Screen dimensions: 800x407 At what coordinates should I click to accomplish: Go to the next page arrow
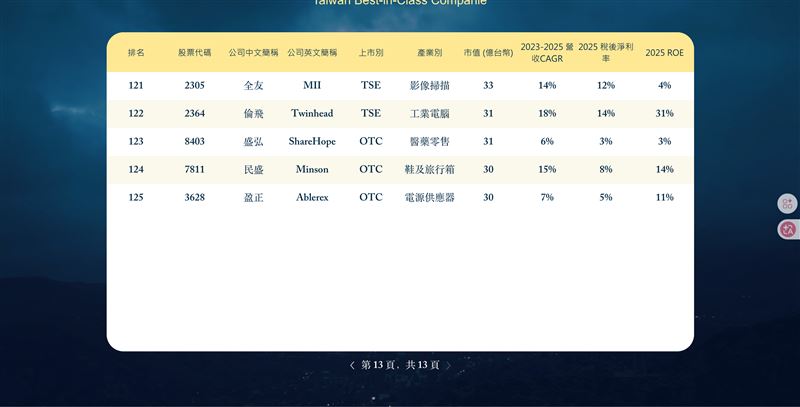(x=448, y=365)
